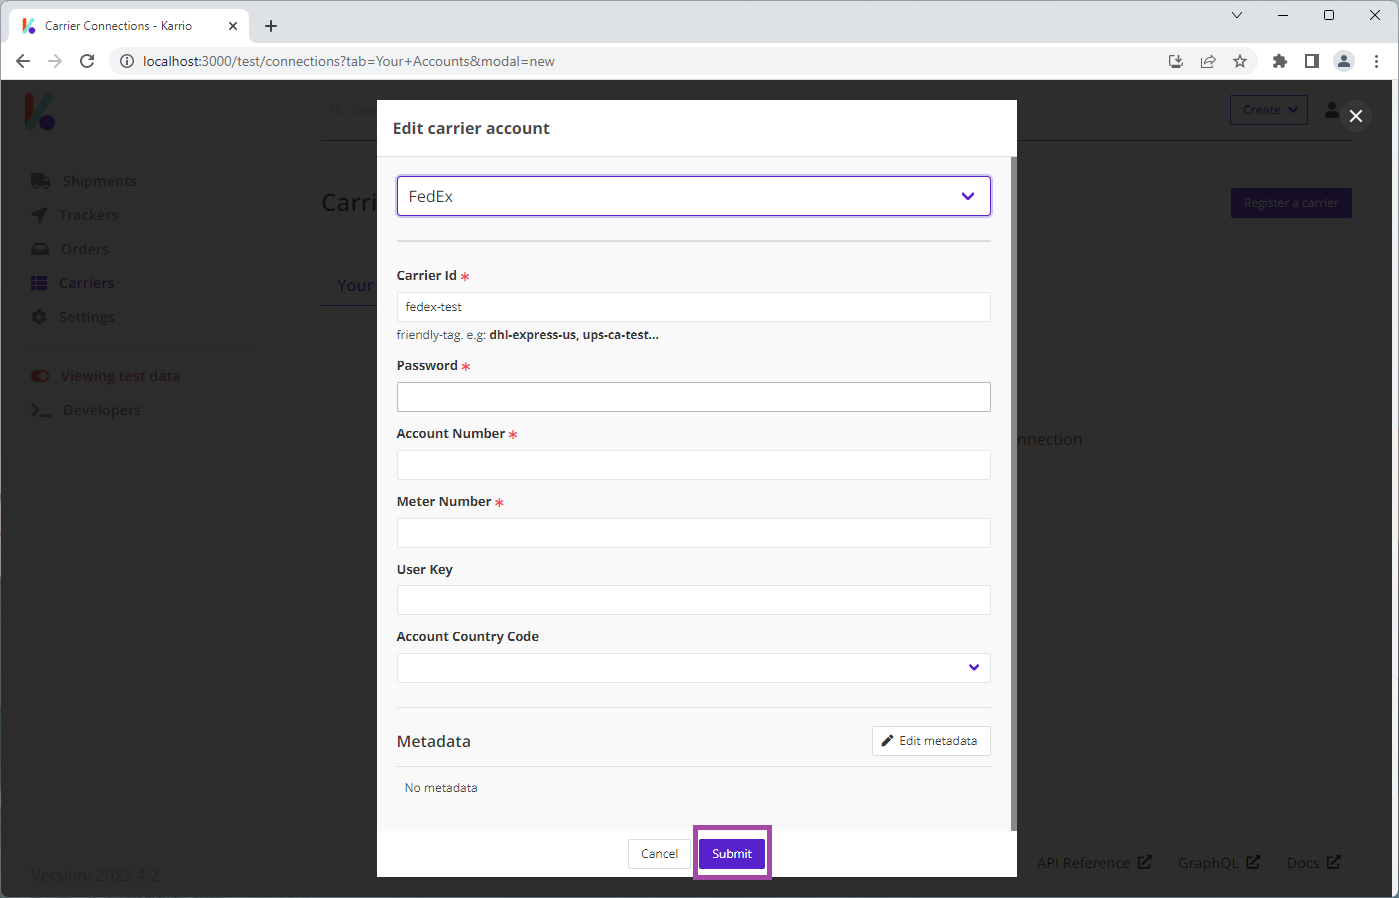Click the user account icon
The height and width of the screenshot is (898, 1399).
(1332, 110)
